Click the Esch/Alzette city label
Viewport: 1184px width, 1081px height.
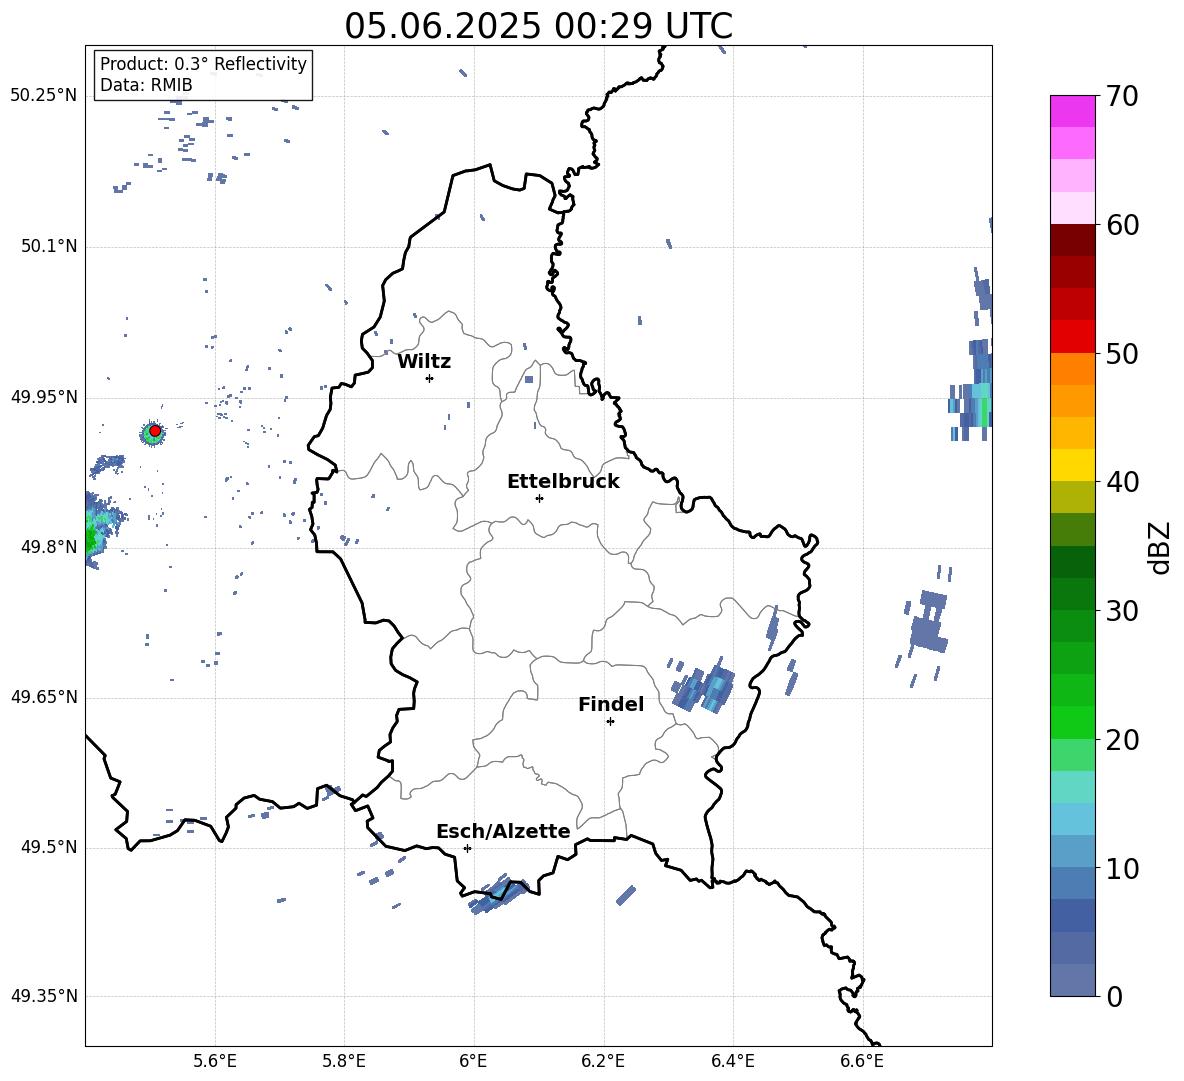coord(504,831)
